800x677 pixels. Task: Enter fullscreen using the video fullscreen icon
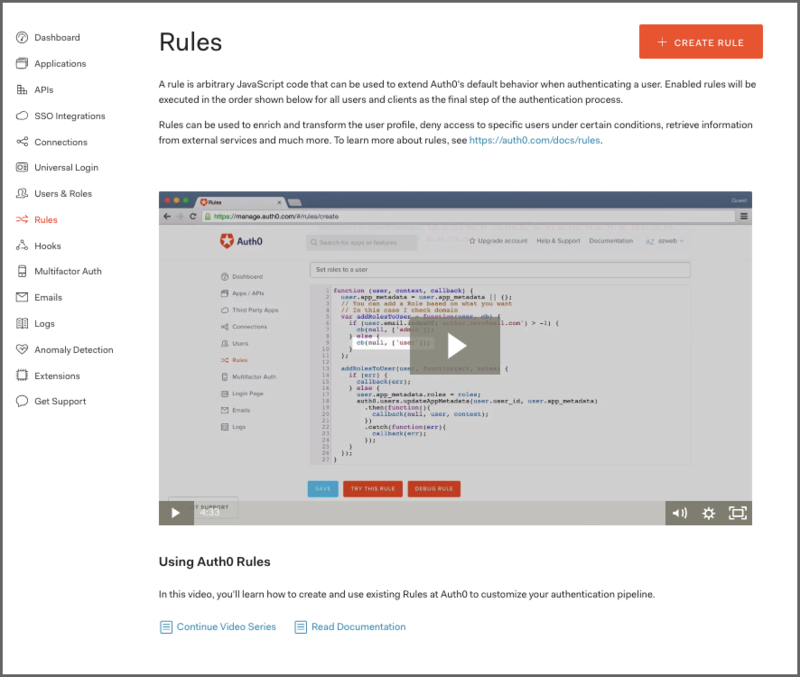click(738, 513)
